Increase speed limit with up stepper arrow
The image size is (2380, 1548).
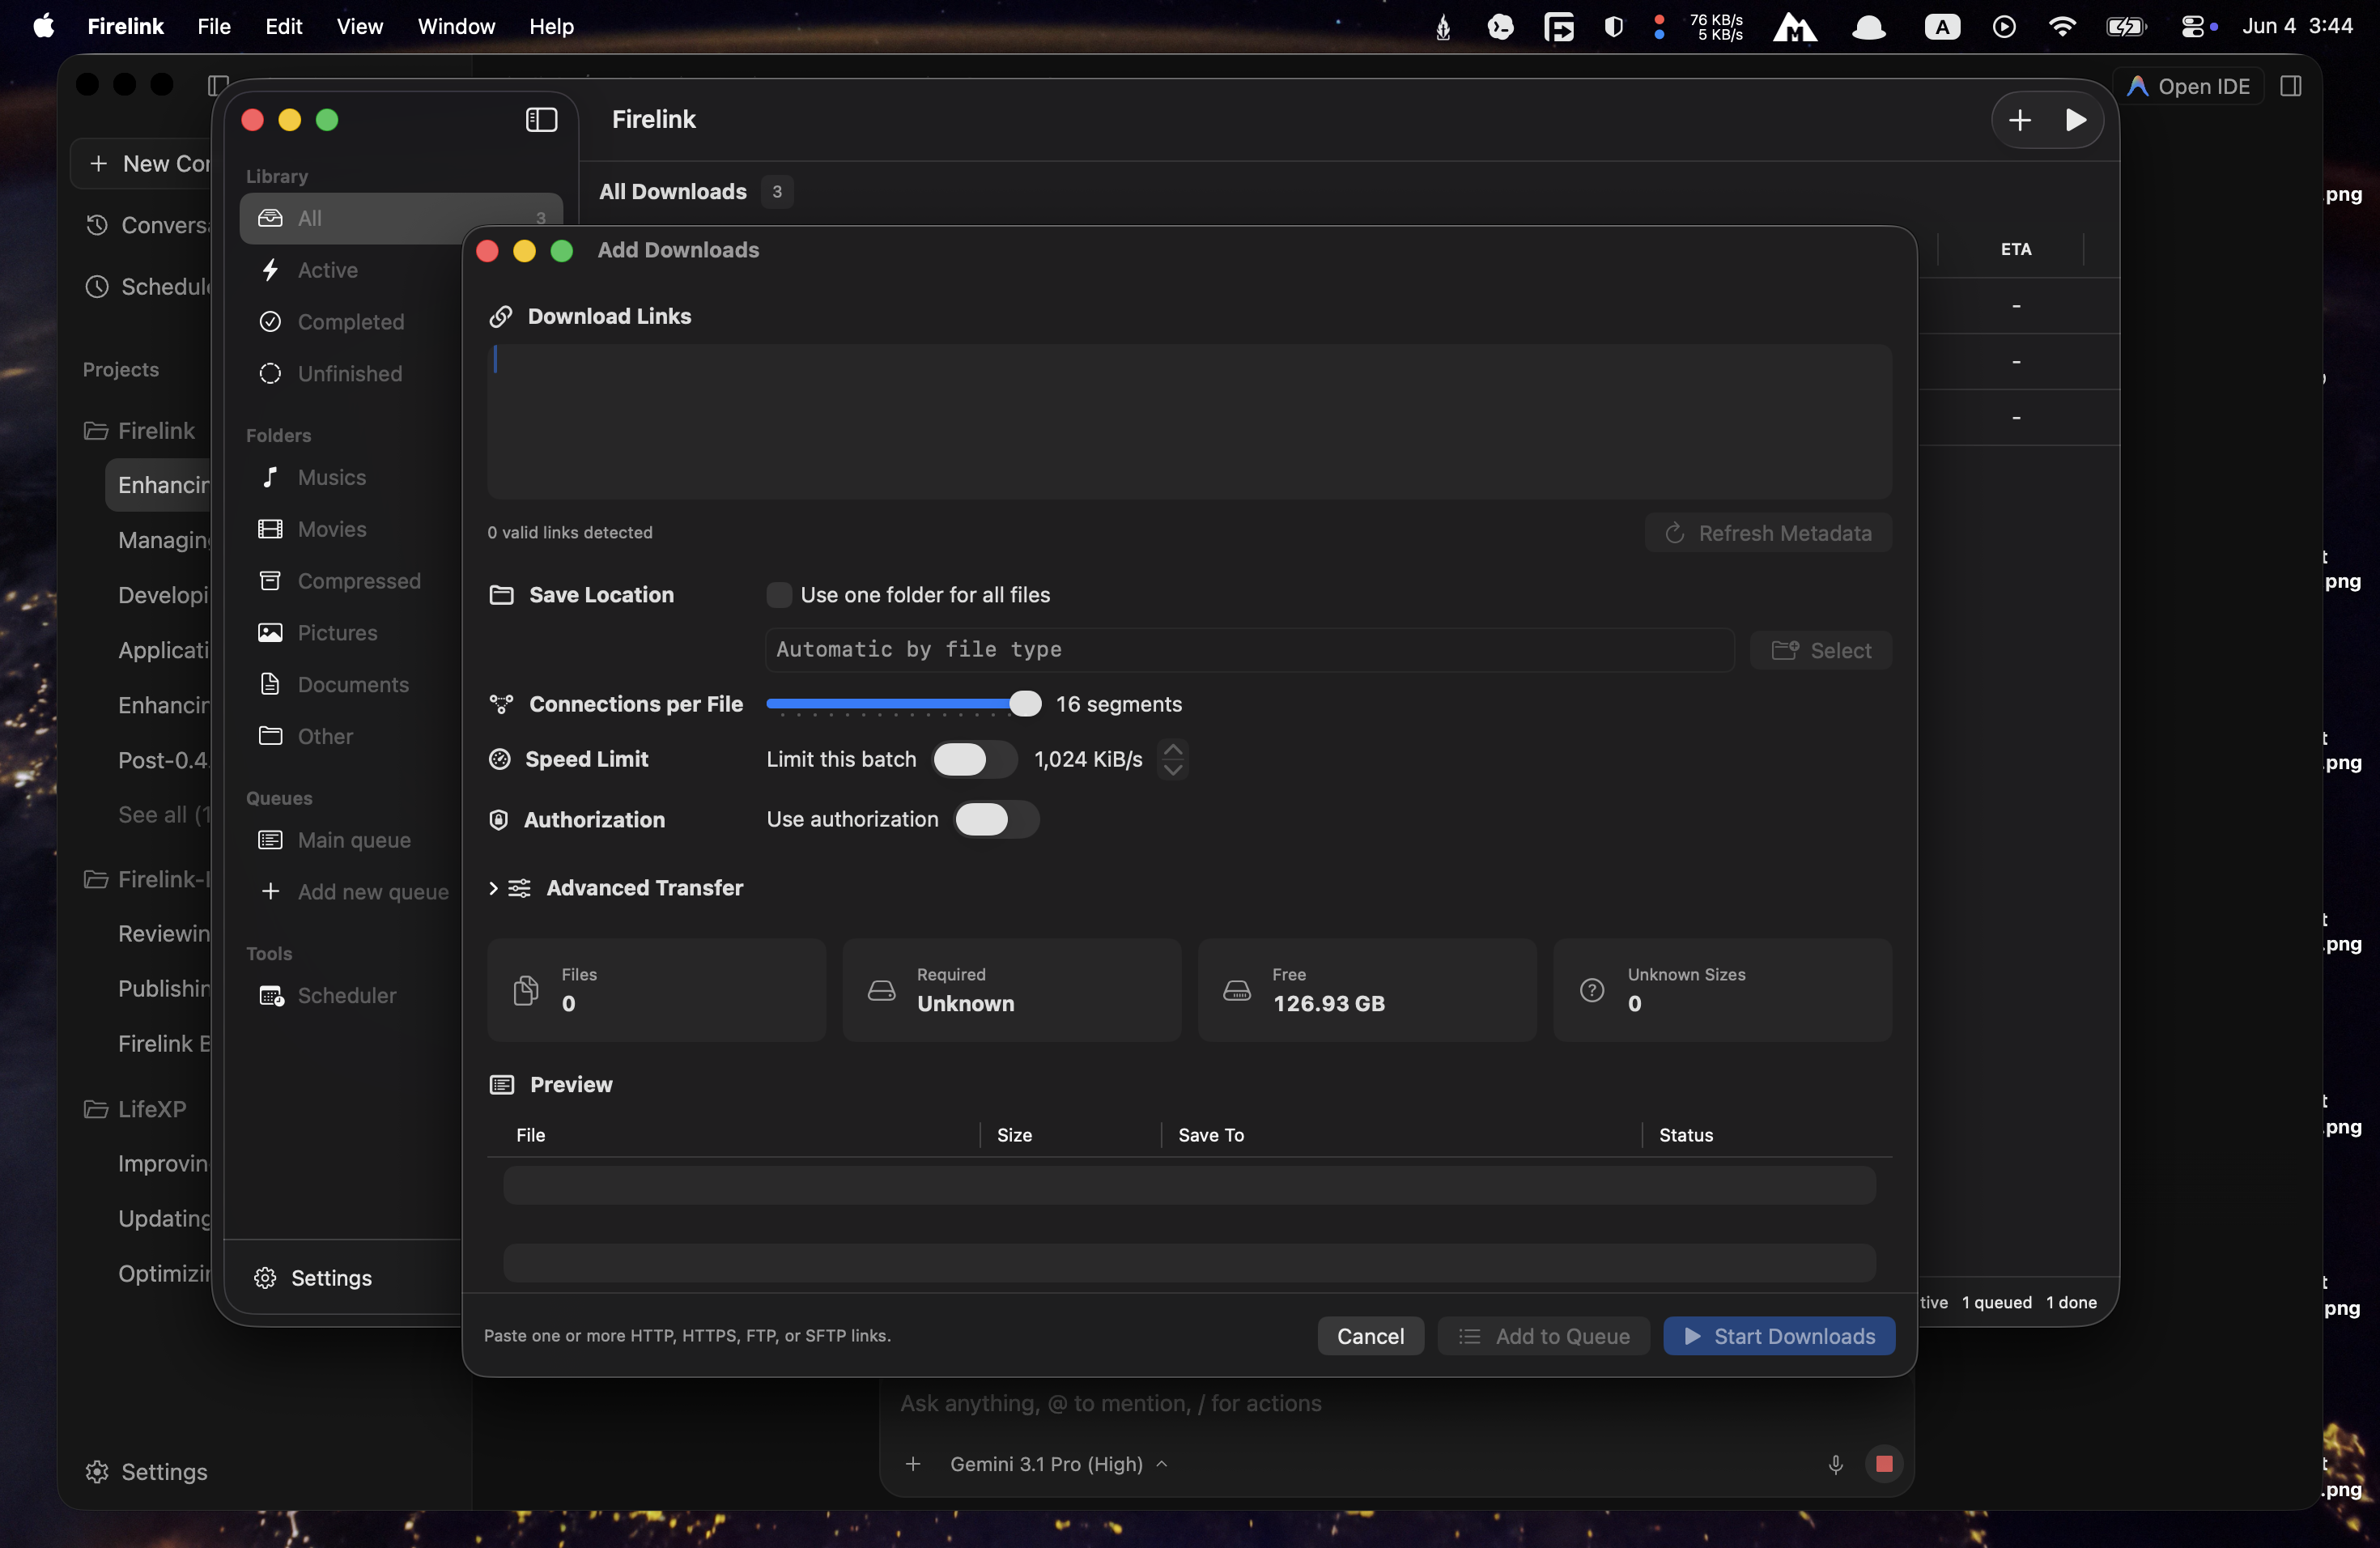tap(1173, 750)
